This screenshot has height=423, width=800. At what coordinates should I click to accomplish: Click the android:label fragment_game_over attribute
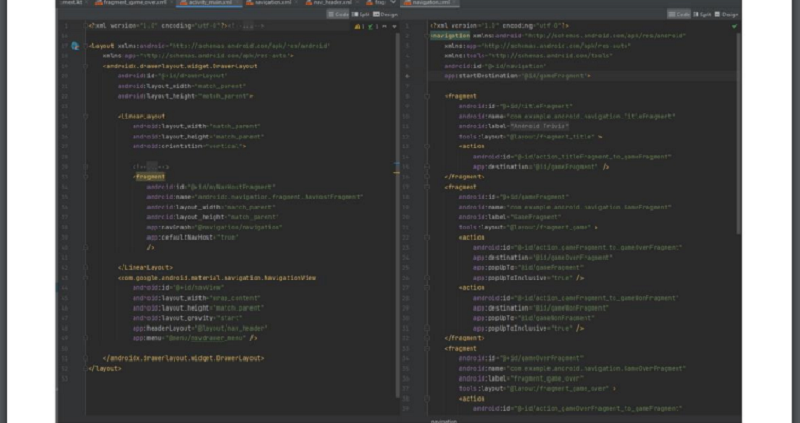(521, 379)
